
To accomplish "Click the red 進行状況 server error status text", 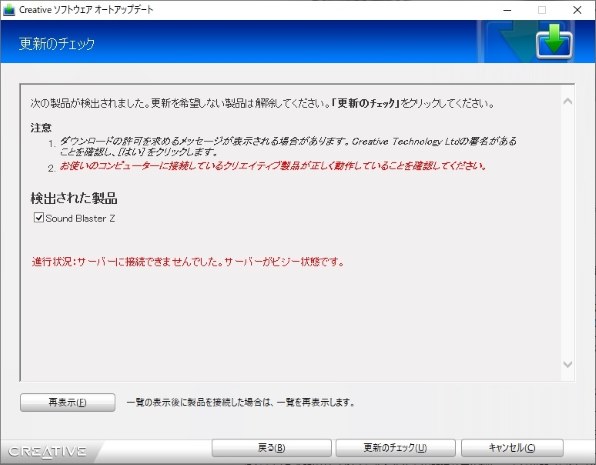I will (188, 262).
